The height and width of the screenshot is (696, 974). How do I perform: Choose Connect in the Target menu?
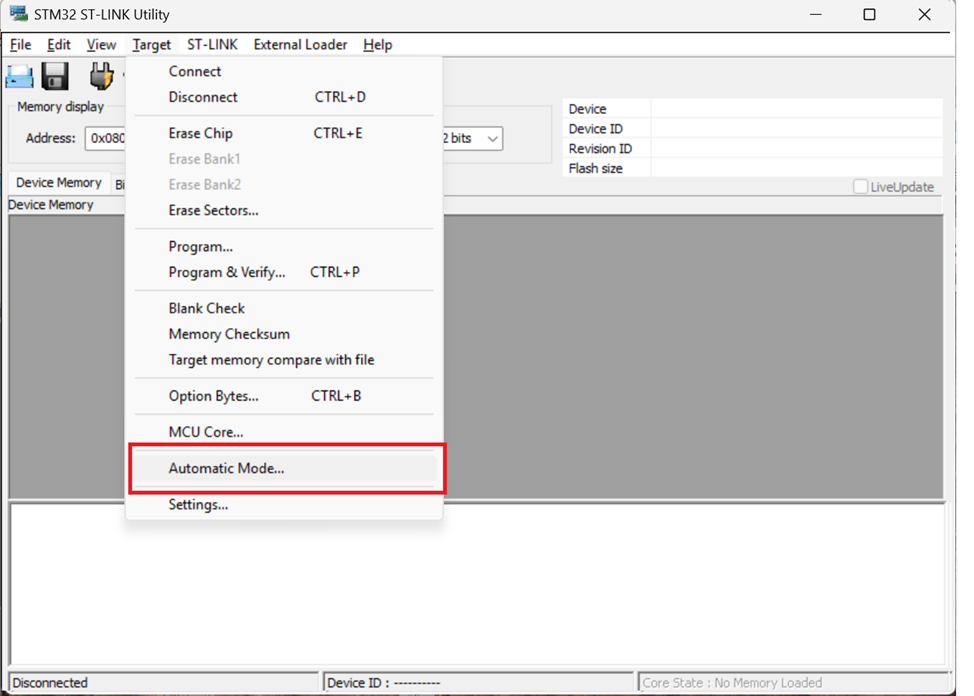tap(195, 71)
